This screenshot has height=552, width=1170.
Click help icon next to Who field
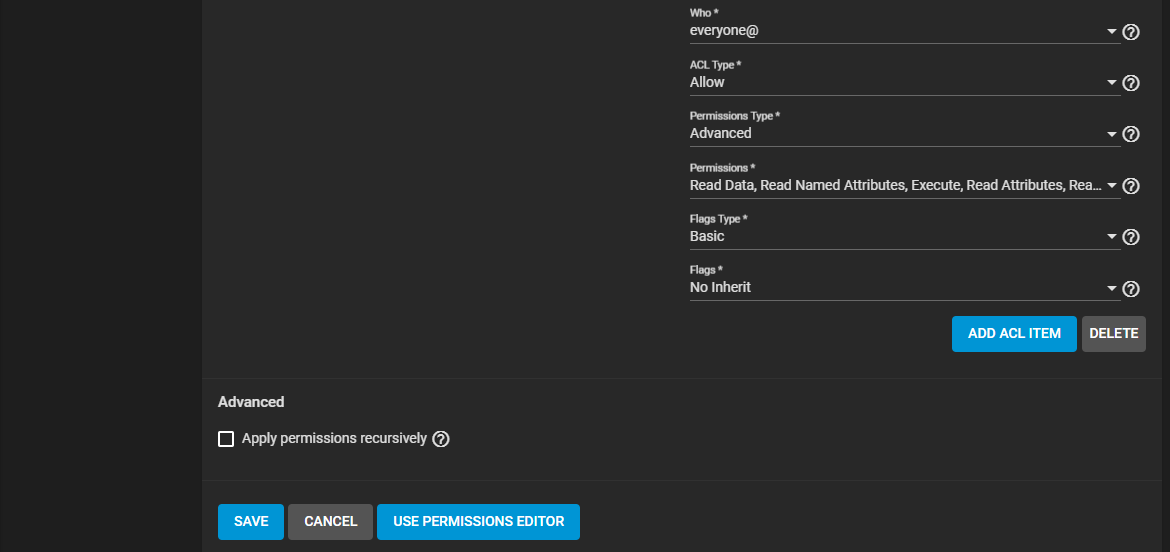click(1131, 32)
